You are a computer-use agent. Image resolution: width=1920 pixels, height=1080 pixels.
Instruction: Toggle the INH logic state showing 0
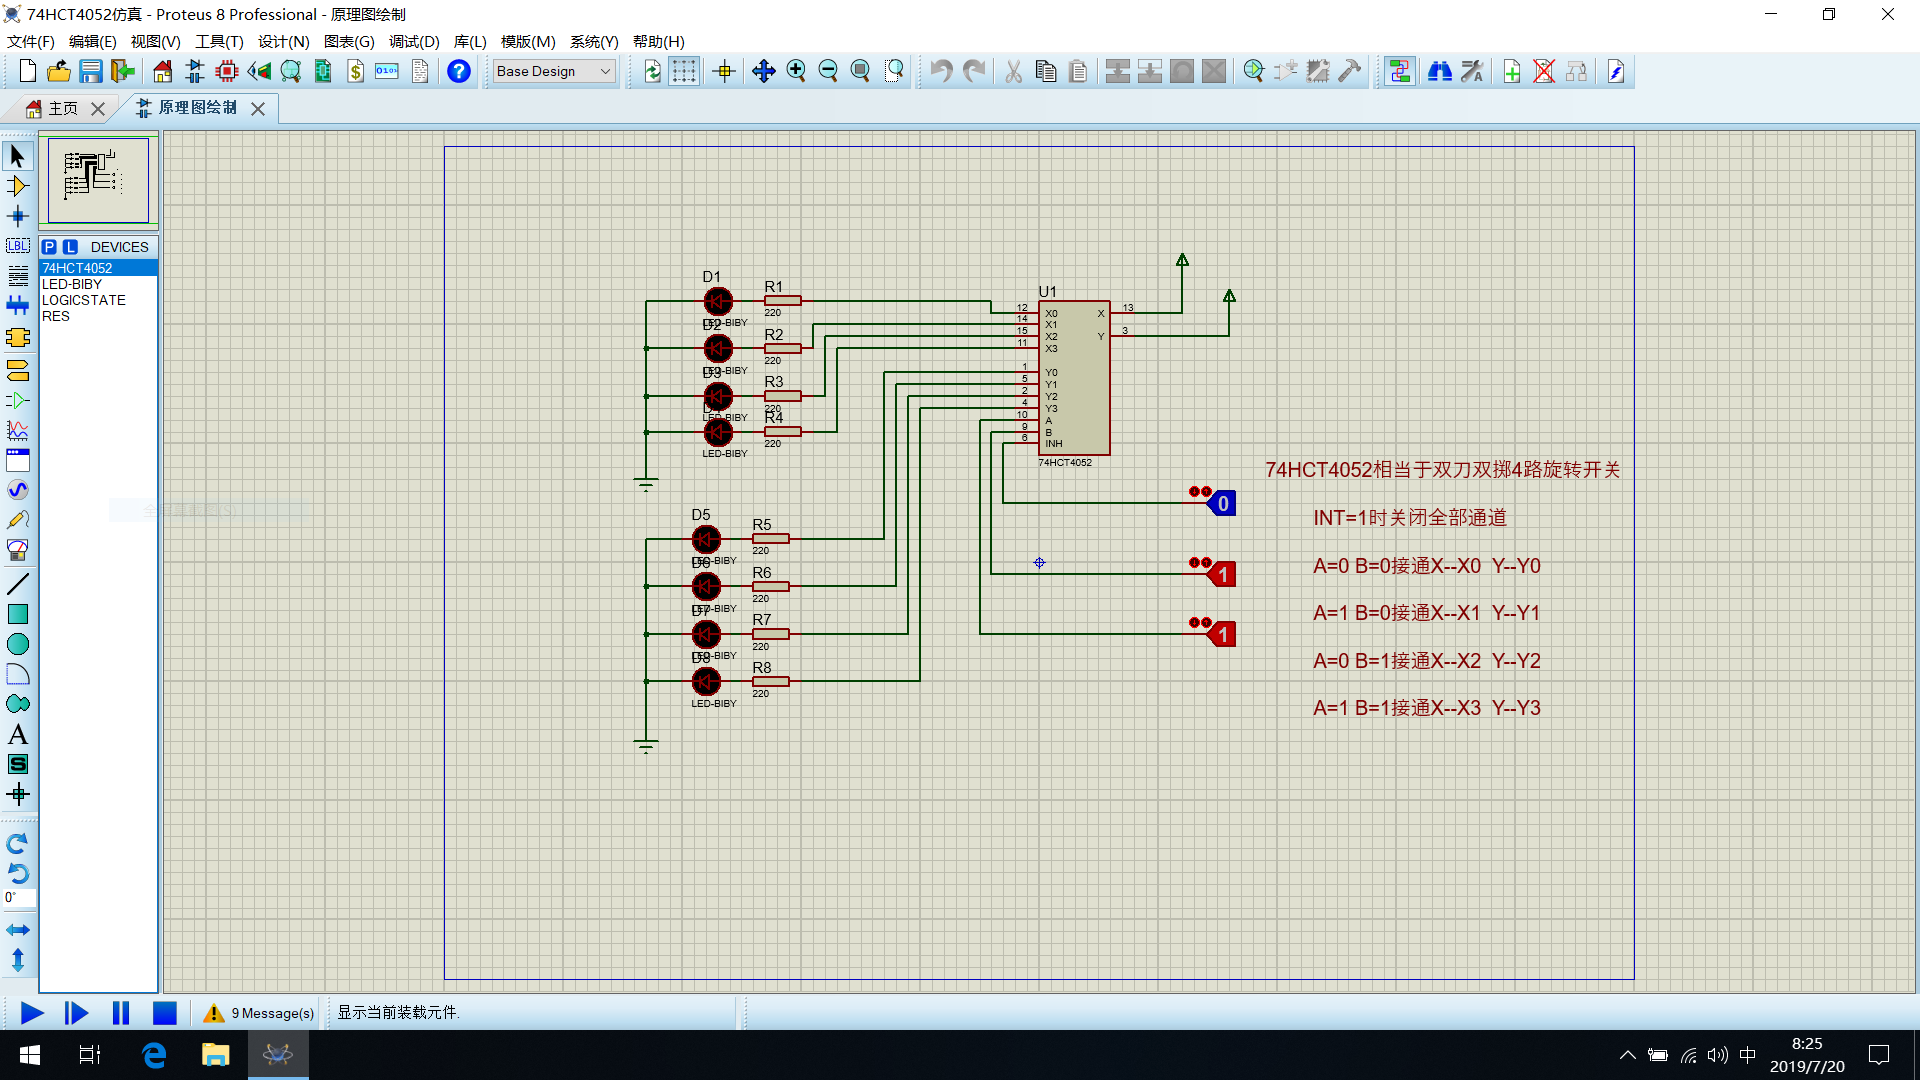(1222, 503)
